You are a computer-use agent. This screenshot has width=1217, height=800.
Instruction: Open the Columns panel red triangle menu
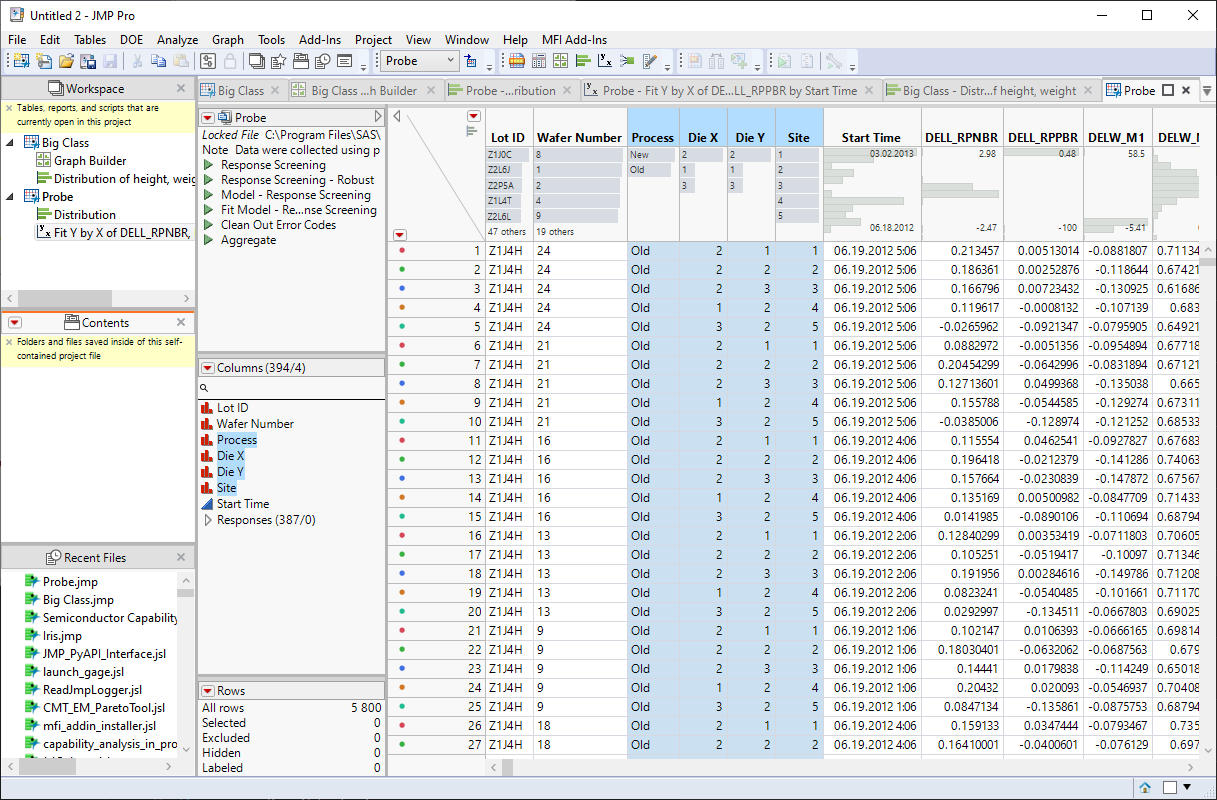207,368
